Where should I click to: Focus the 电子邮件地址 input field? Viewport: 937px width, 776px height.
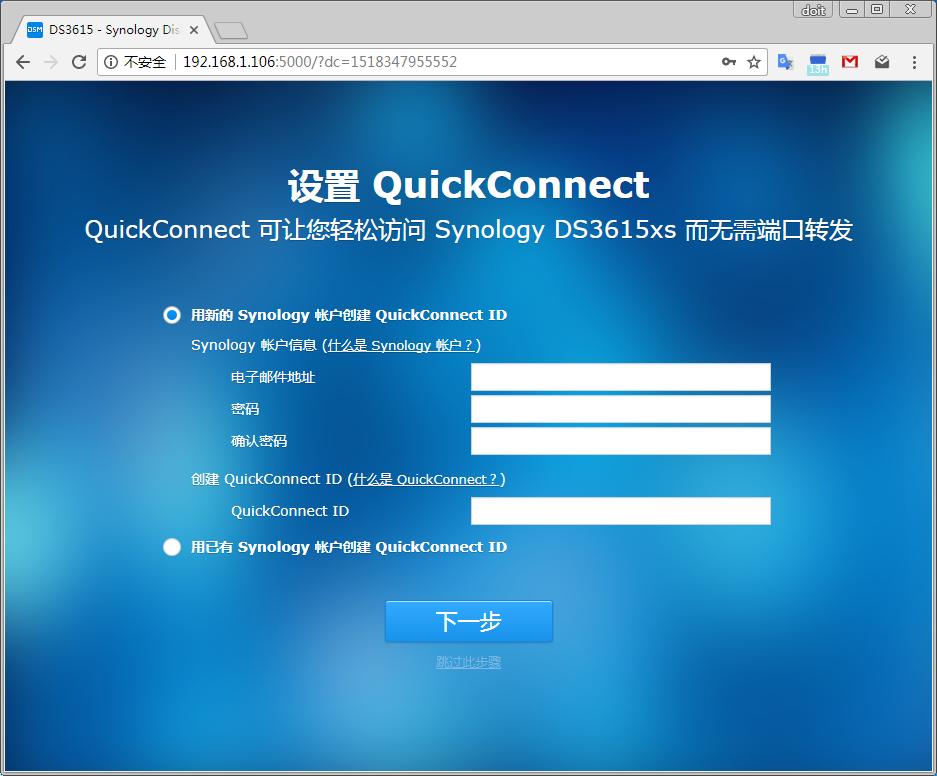(620, 377)
